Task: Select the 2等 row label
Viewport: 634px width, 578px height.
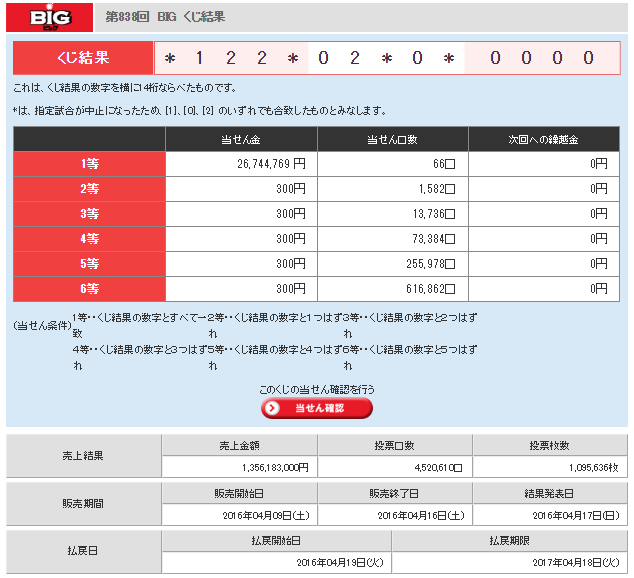Action: [89, 189]
